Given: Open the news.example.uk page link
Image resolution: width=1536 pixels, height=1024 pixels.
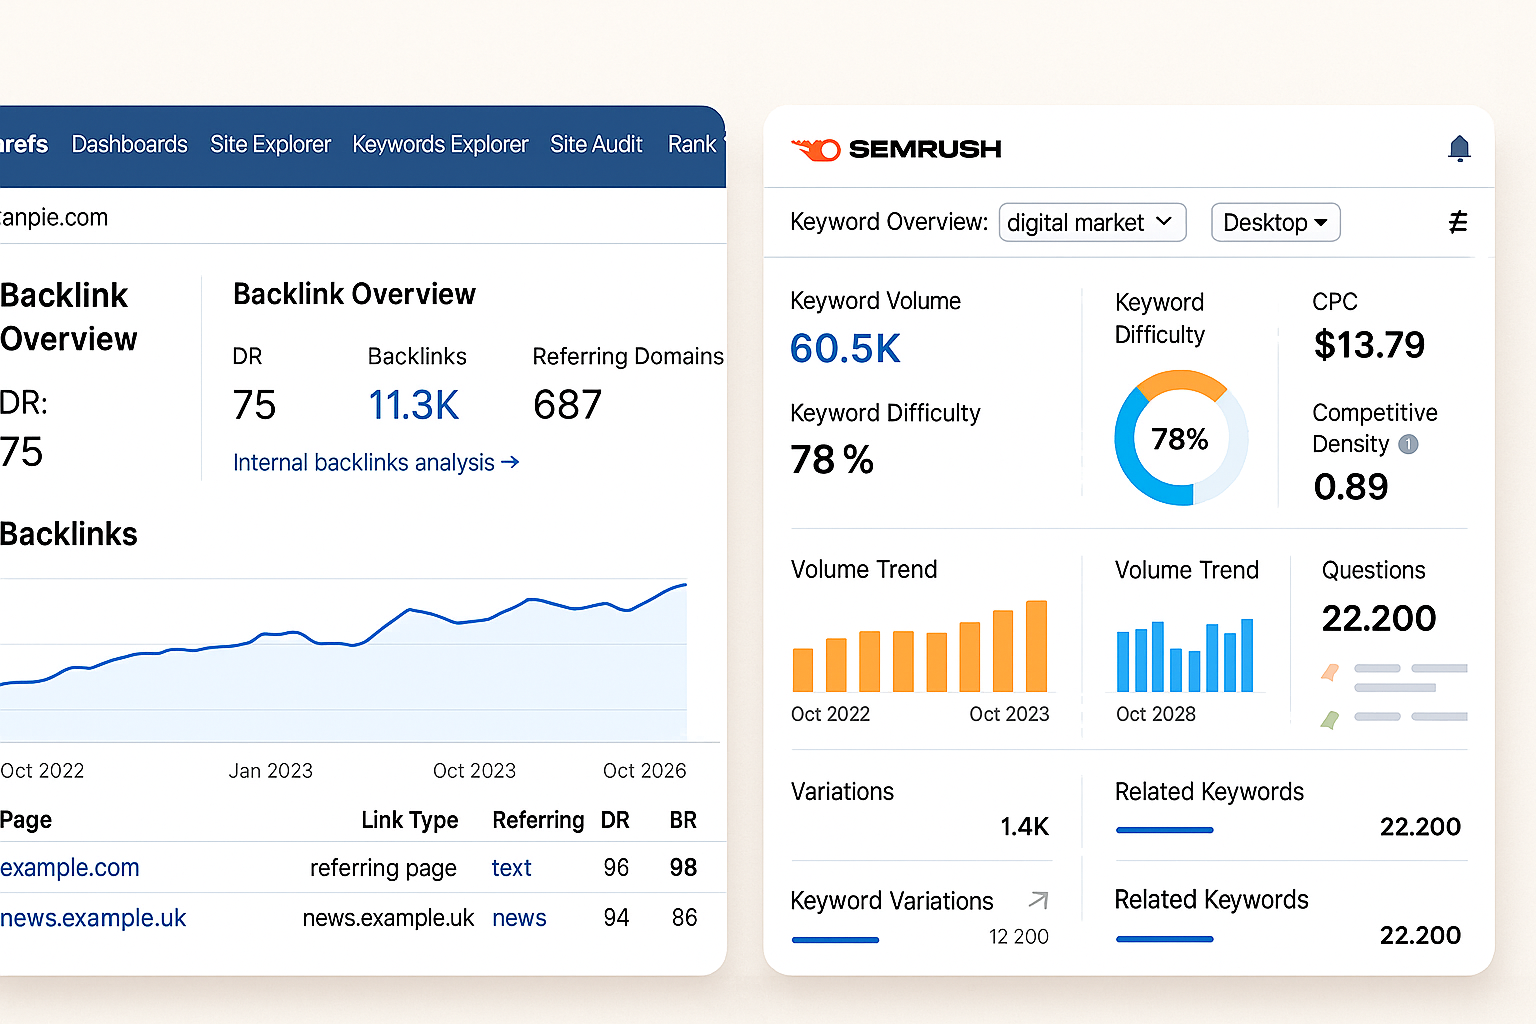Looking at the screenshot, I should pos(93,918).
